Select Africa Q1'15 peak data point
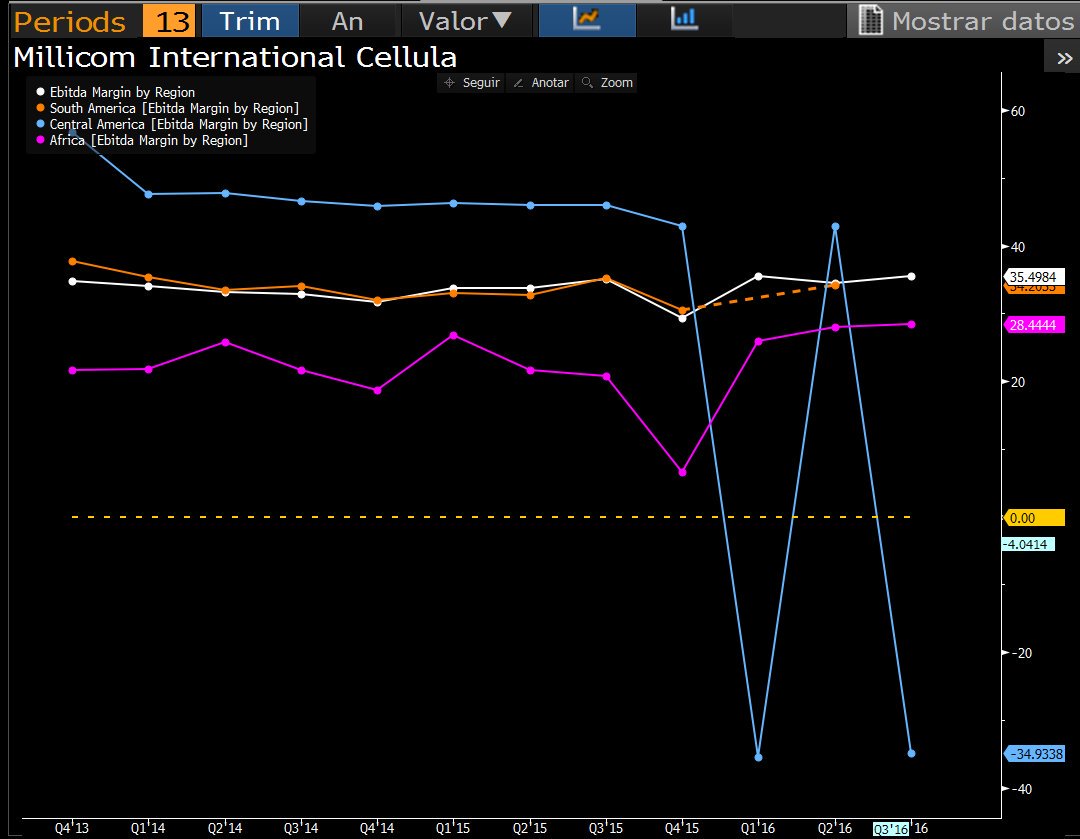The height and width of the screenshot is (839, 1080). [x=453, y=335]
